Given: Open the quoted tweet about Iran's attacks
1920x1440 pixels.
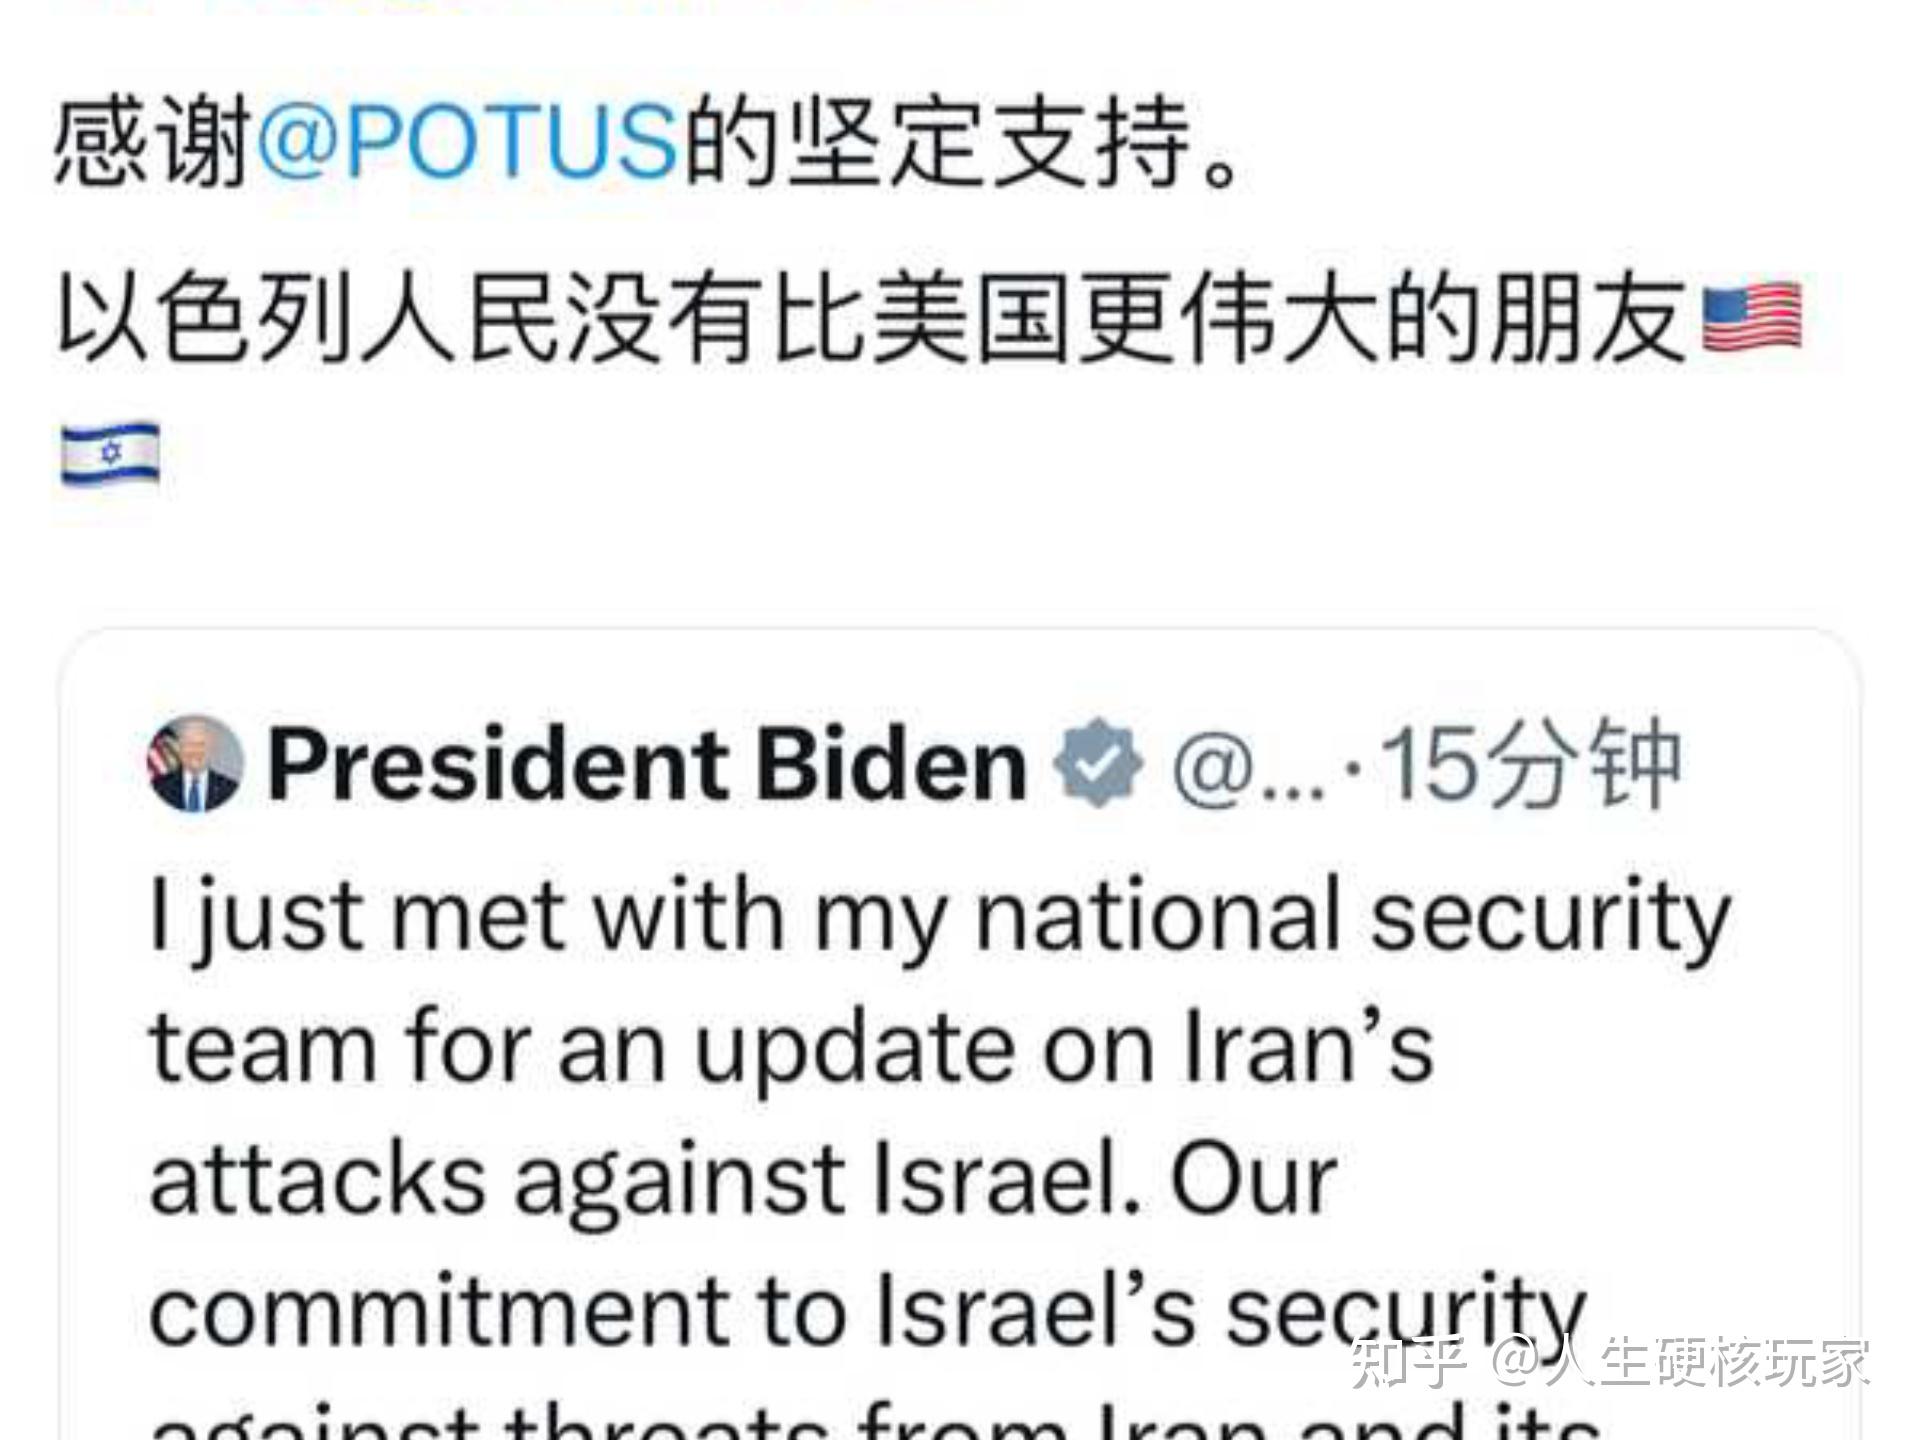Looking at the screenshot, I should [960, 1035].
